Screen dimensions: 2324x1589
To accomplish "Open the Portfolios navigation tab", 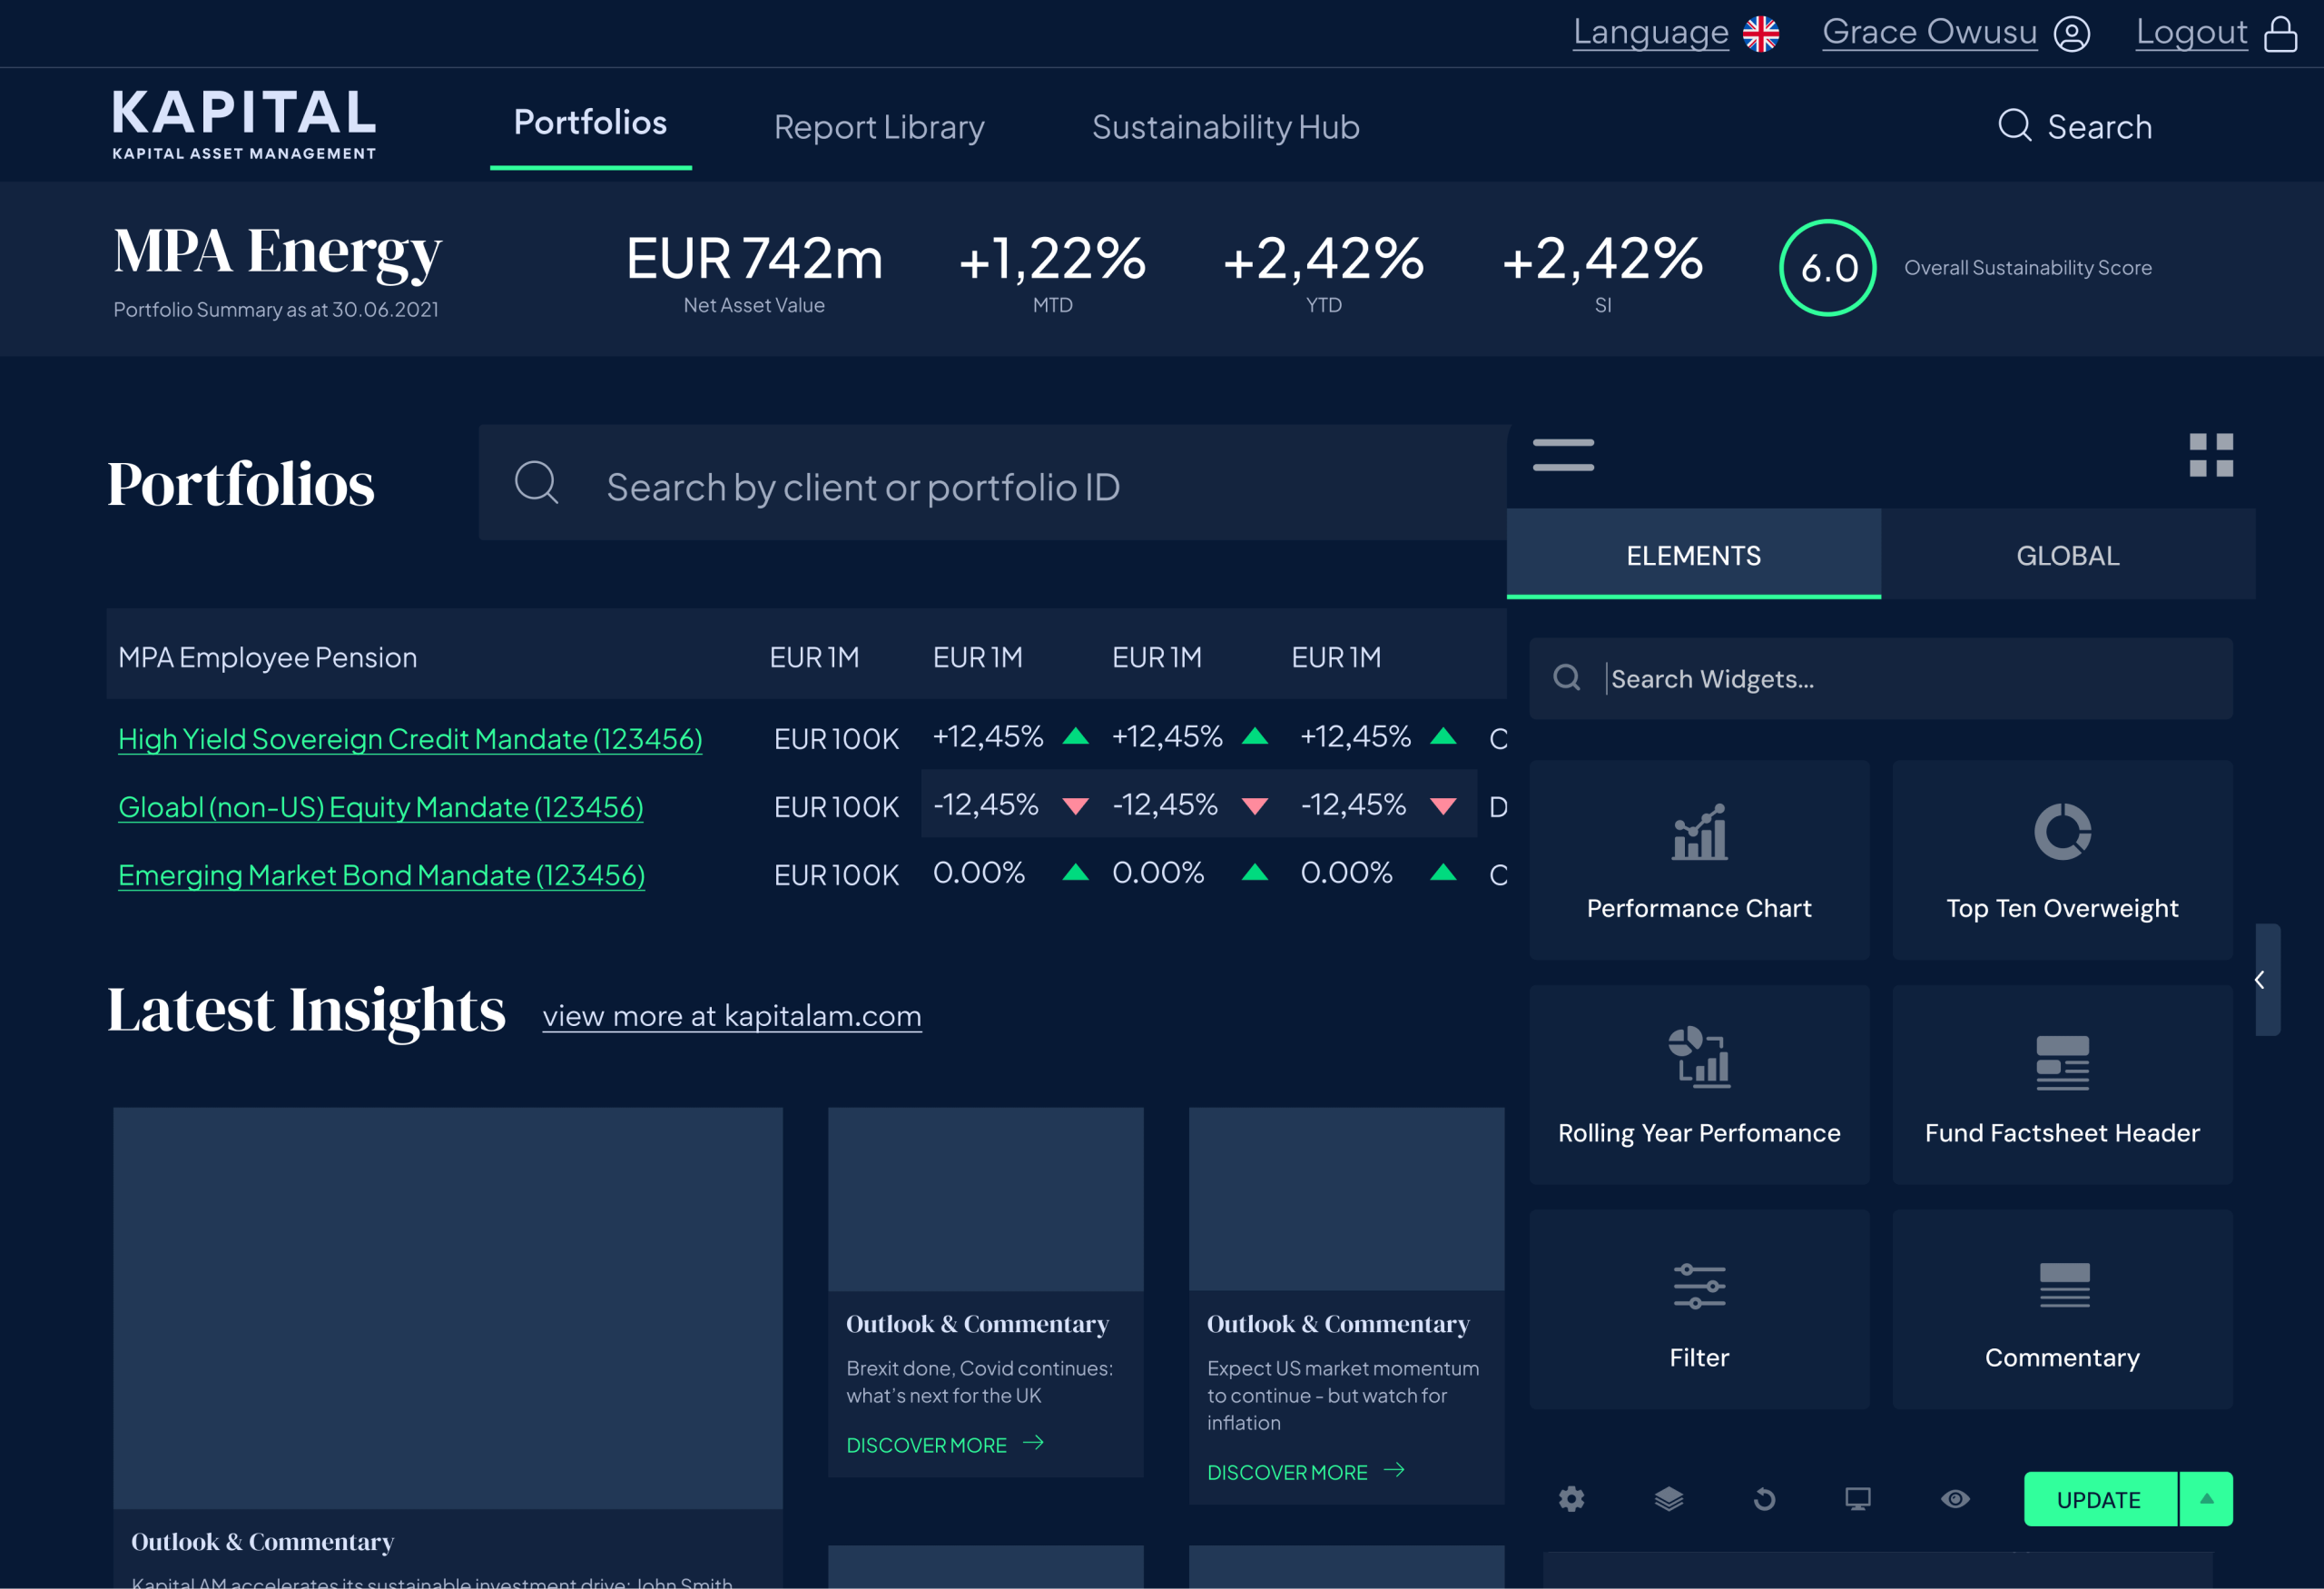I will [x=590, y=123].
